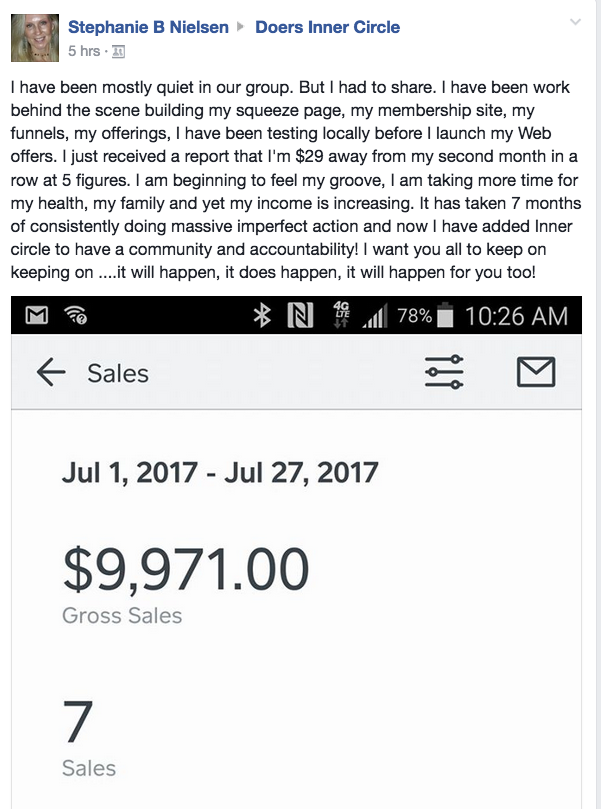Viewport: 601px width, 809px height.
Task: Click the 5 hrs post timestamp
Action: [x=83, y=50]
